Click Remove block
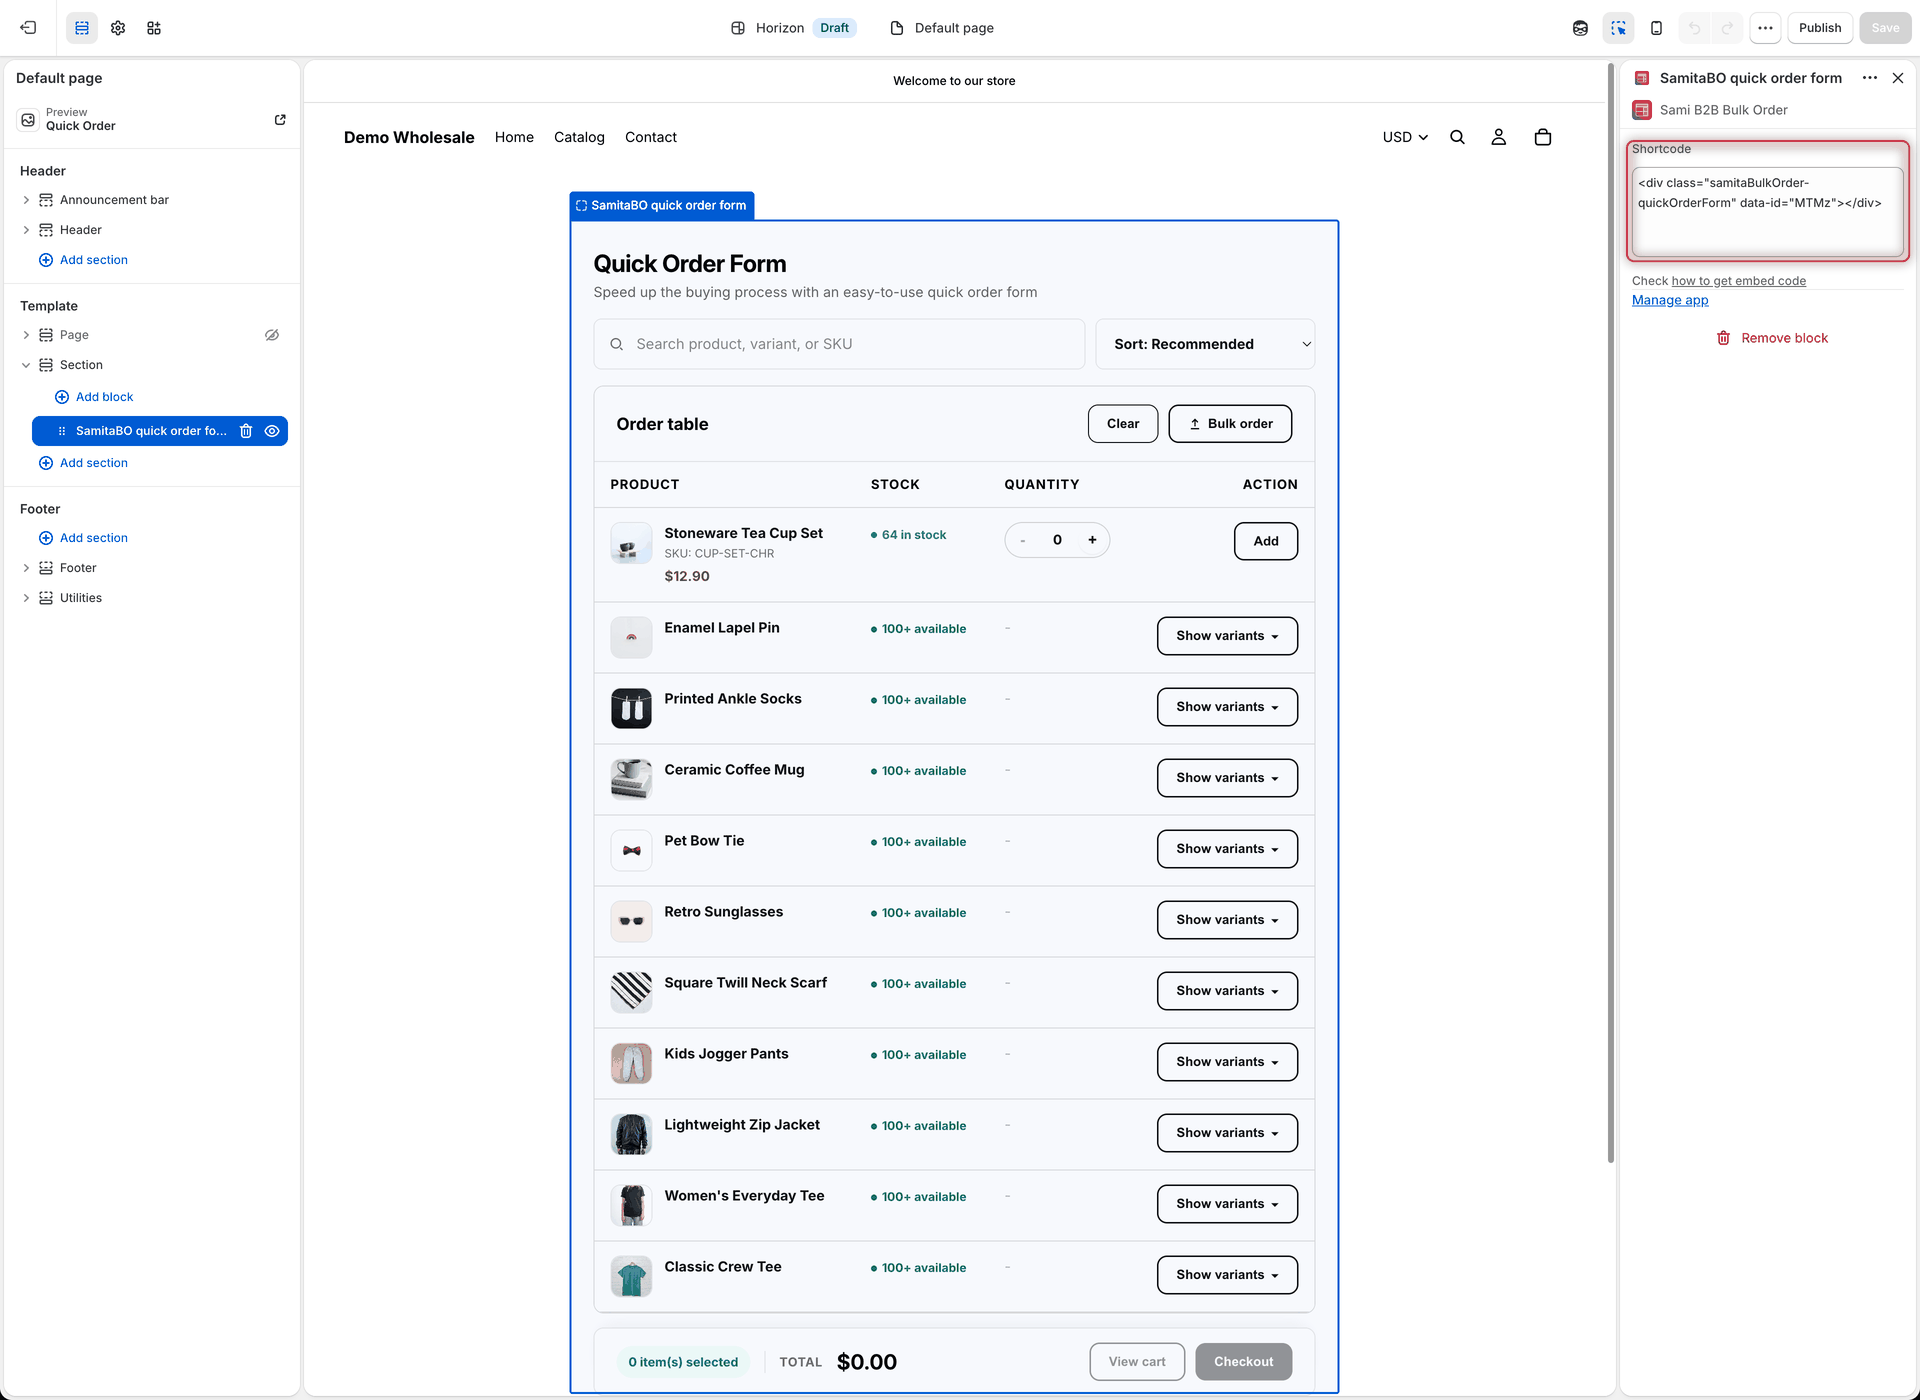The height and width of the screenshot is (1400, 1920). click(1771, 338)
